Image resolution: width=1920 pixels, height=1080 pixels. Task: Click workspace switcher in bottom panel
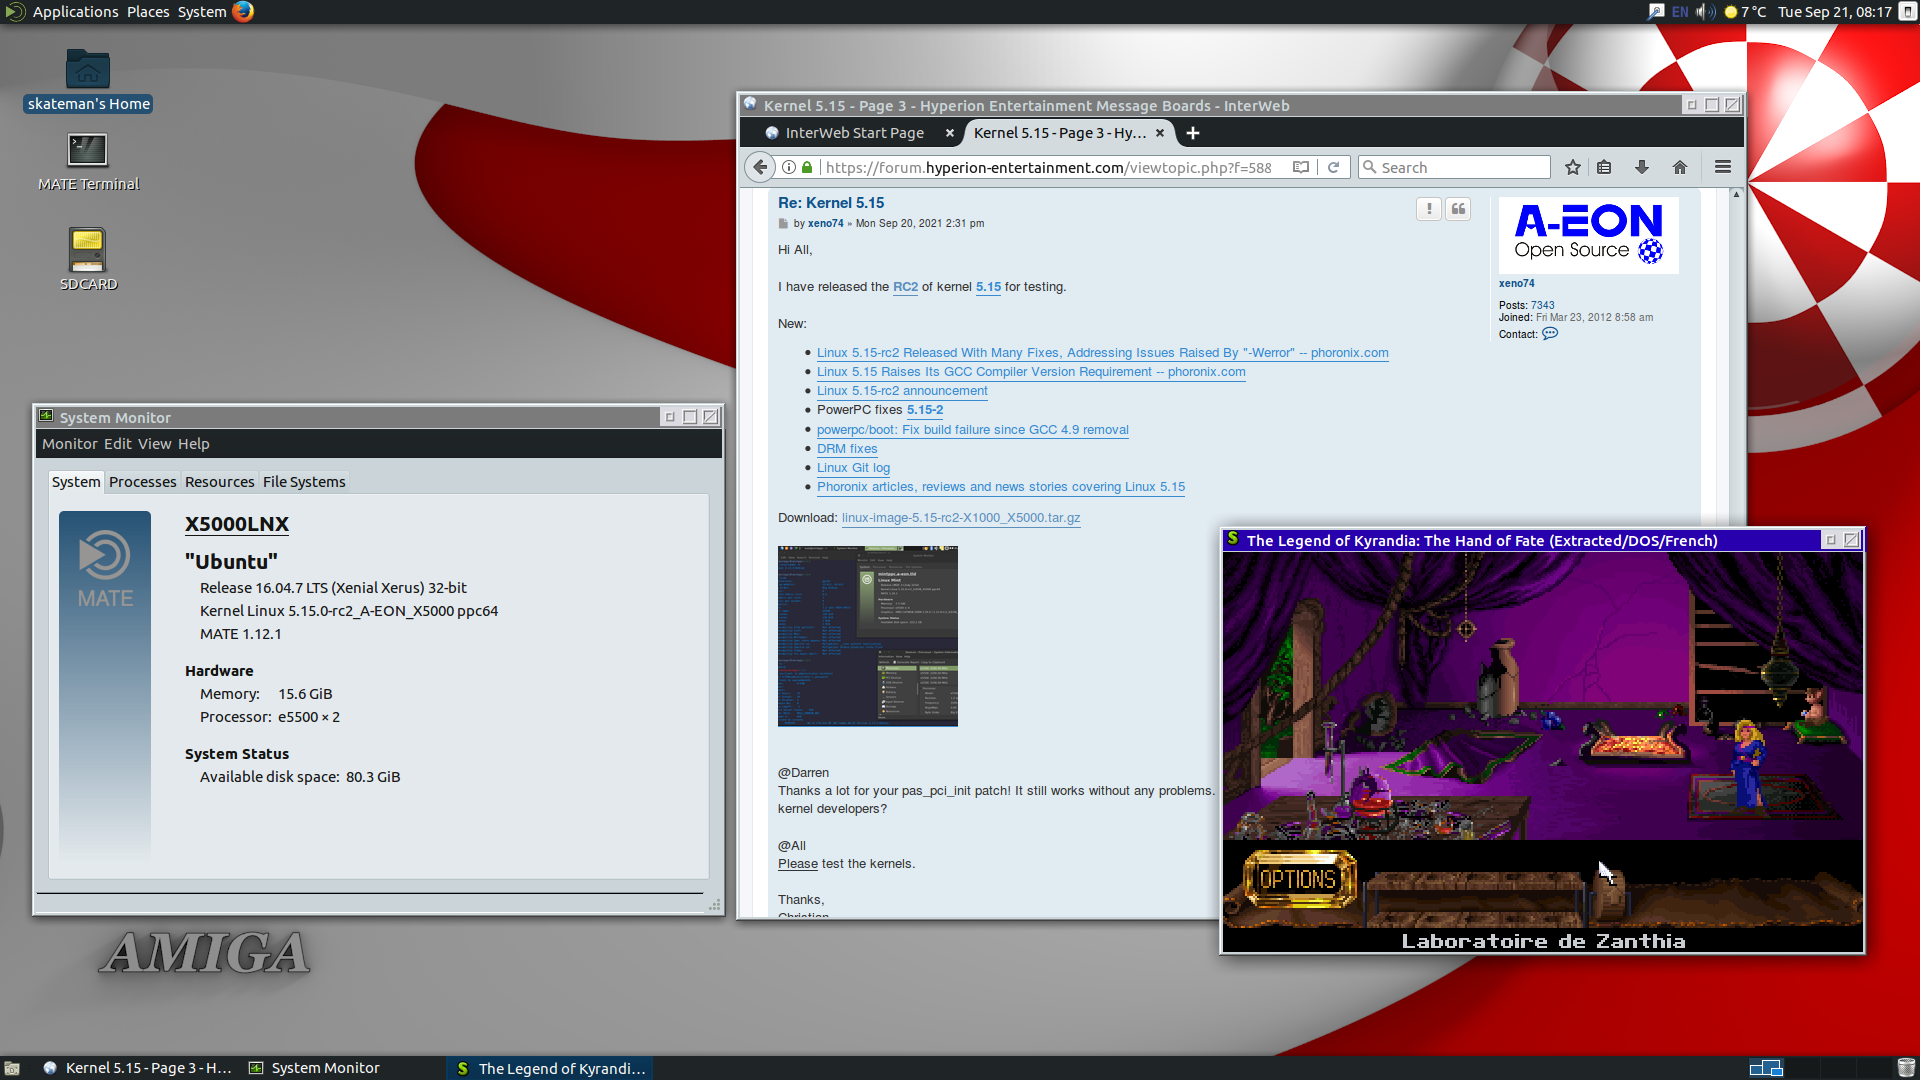click(1766, 1068)
